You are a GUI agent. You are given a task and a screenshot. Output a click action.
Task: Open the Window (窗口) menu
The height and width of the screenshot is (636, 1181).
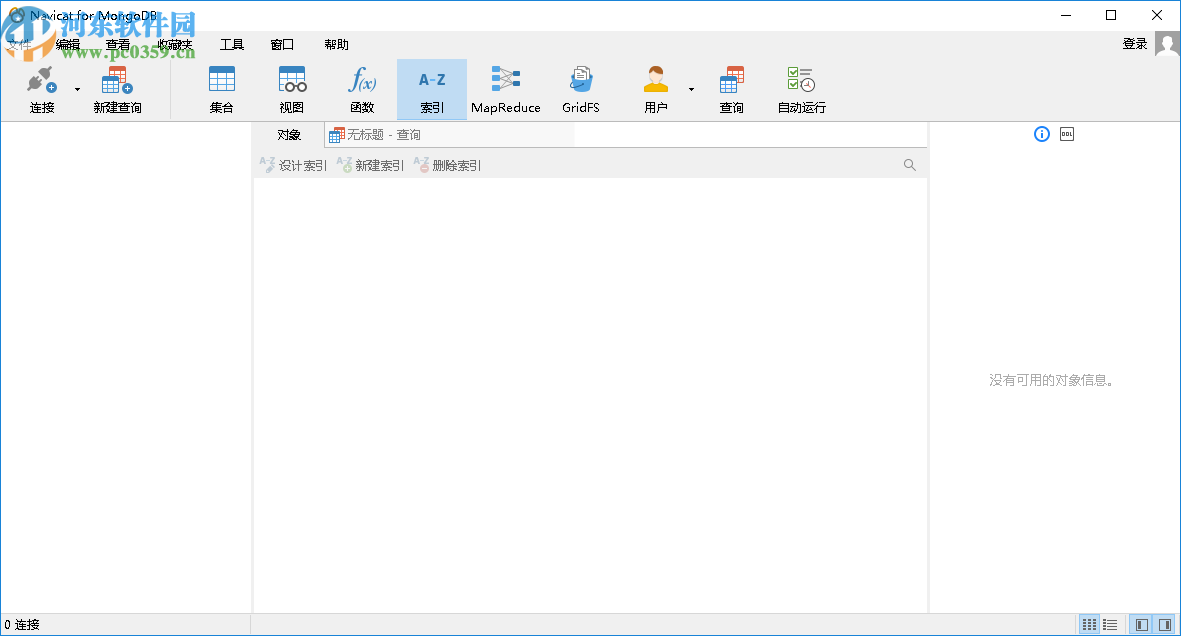click(x=282, y=44)
